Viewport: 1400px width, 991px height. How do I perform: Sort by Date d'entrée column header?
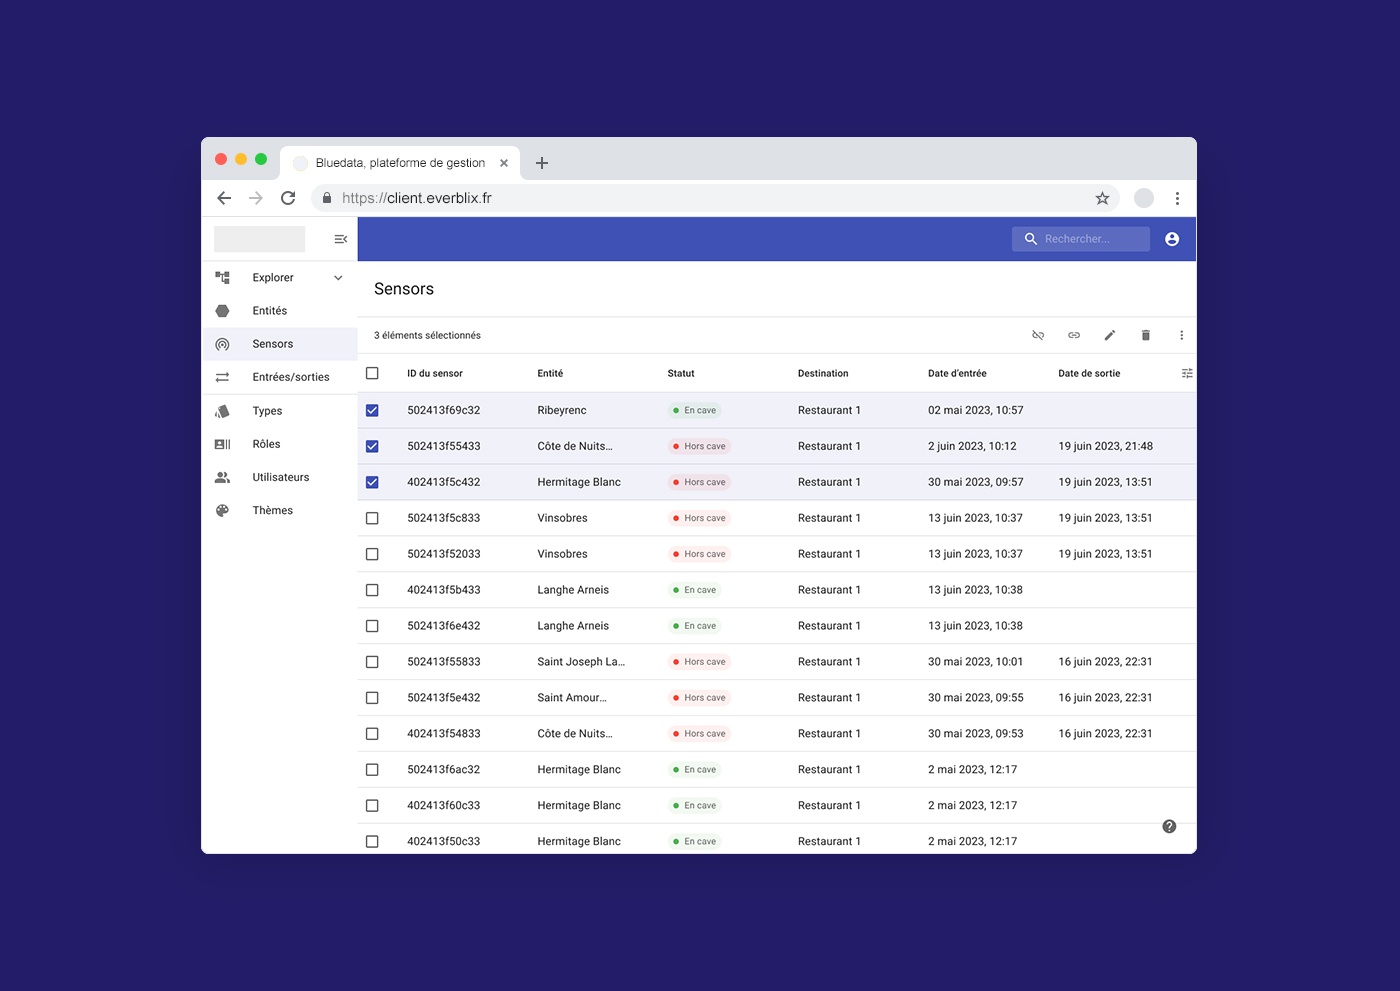957,373
